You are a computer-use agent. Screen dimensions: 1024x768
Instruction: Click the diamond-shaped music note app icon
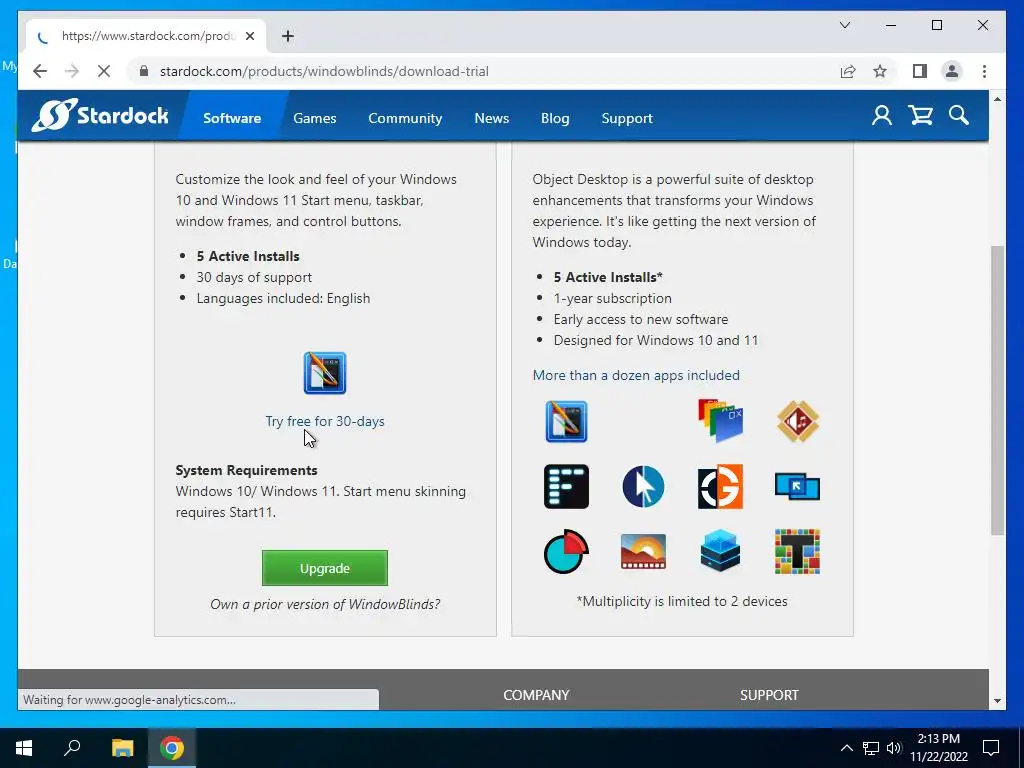(x=797, y=421)
